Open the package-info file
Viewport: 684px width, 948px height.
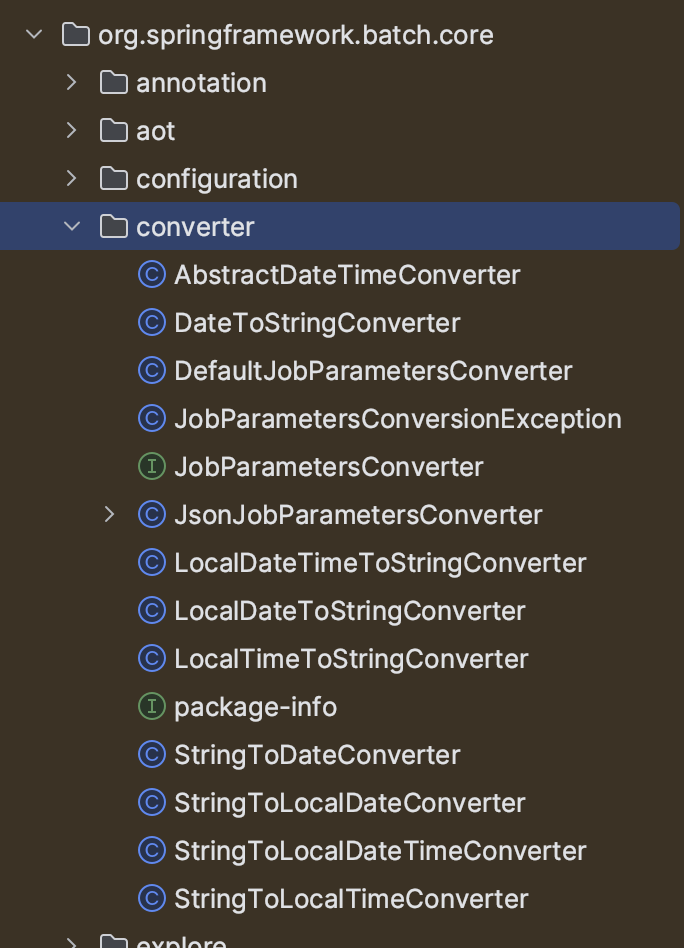[x=255, y=707]
